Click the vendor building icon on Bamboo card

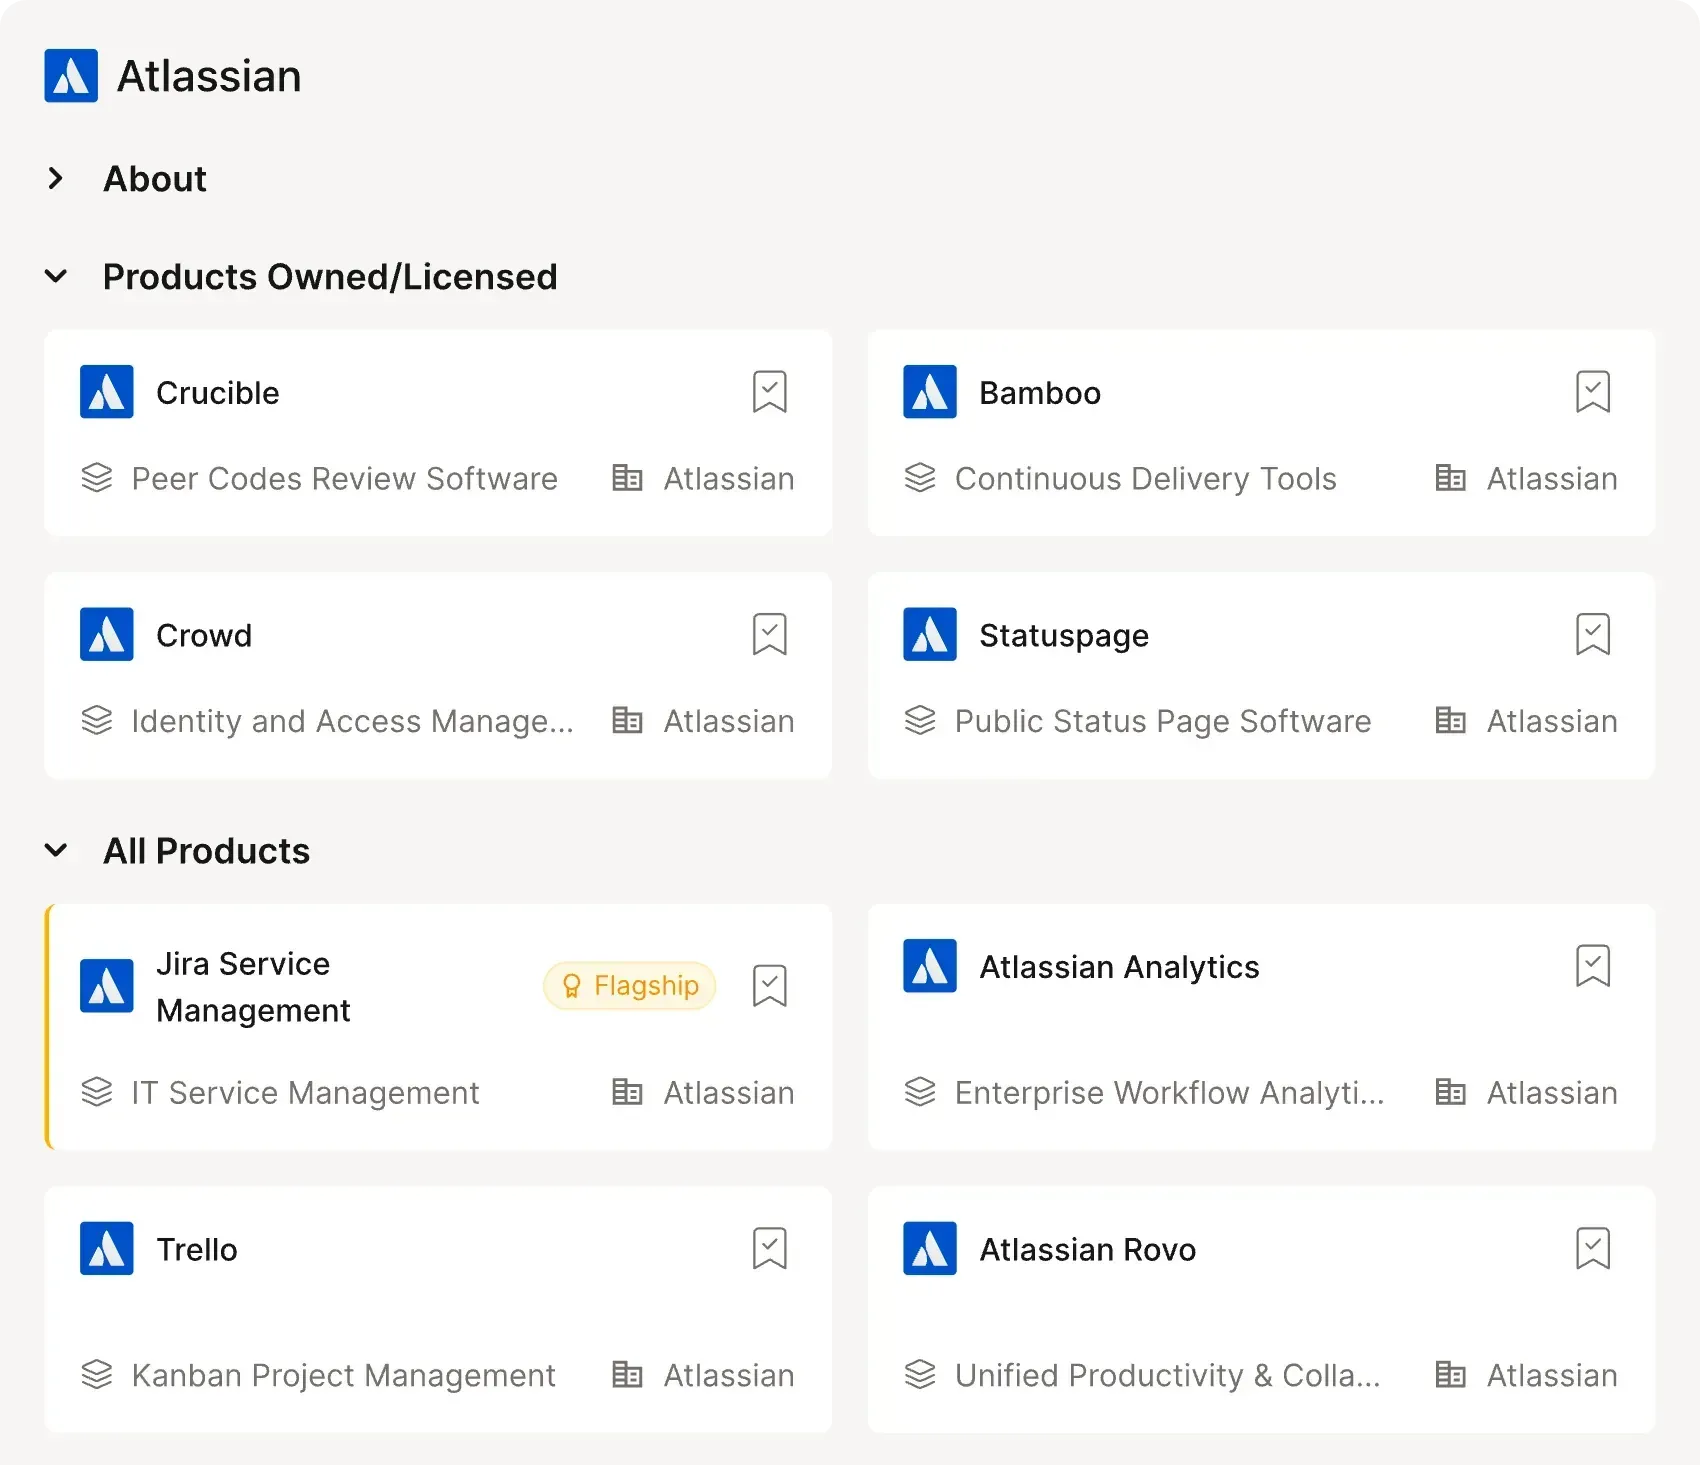pyautogui.click(x=1450, y=479)
